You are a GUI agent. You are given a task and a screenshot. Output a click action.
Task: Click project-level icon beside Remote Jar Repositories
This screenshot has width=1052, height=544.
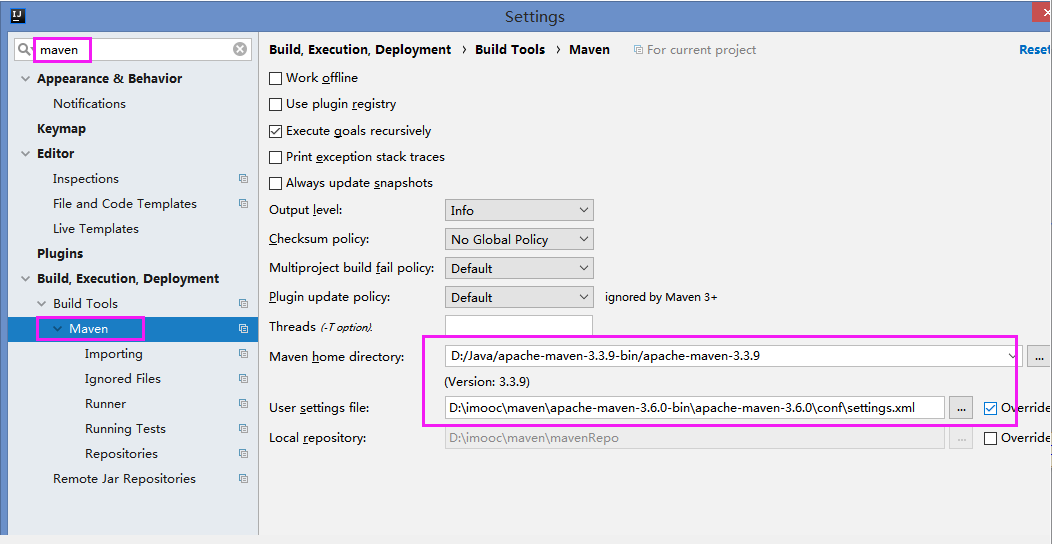point(244,479)
